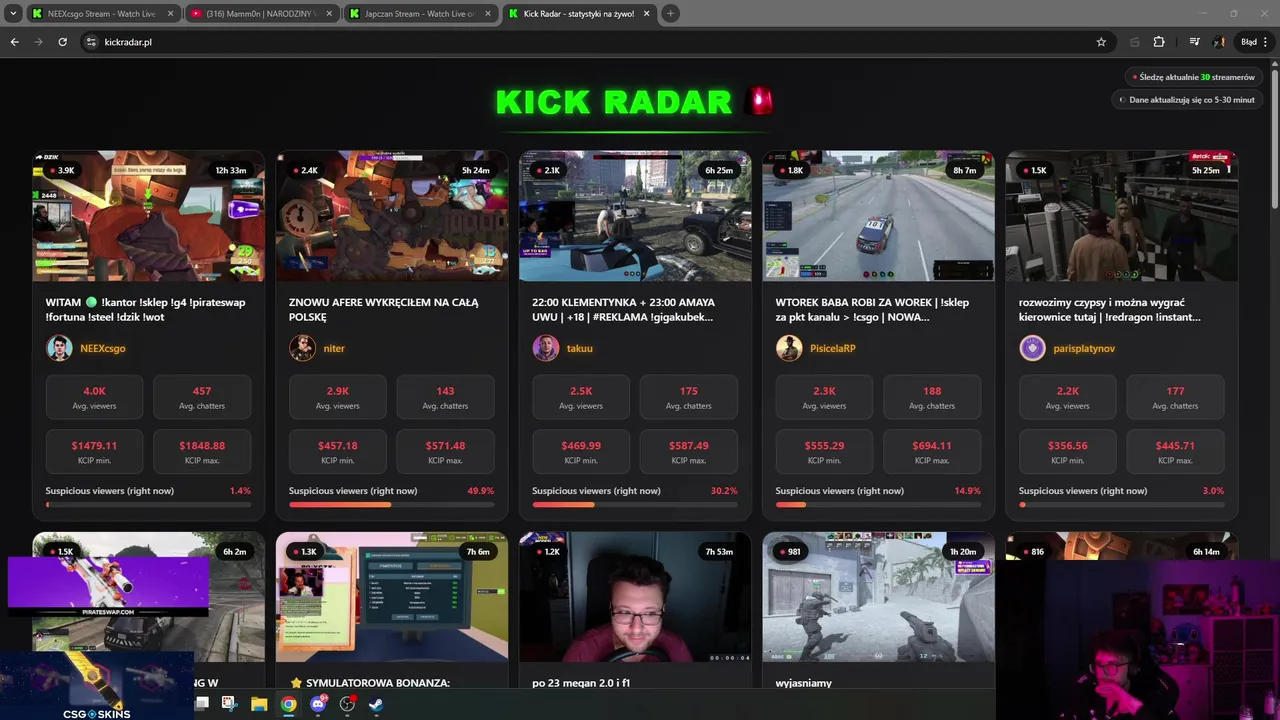Click PisicelaRP avatar icon

(x=789, y=348)
